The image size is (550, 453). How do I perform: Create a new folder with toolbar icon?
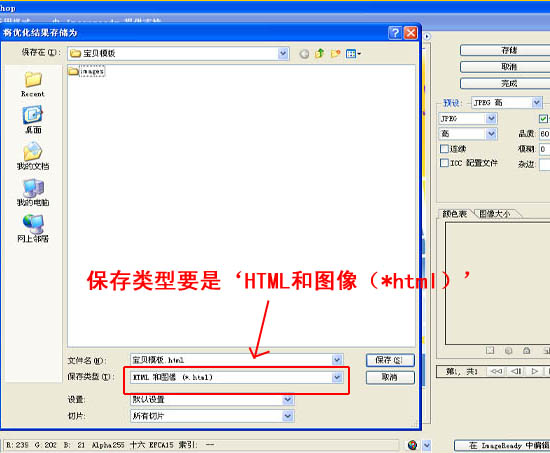[335, 54]
